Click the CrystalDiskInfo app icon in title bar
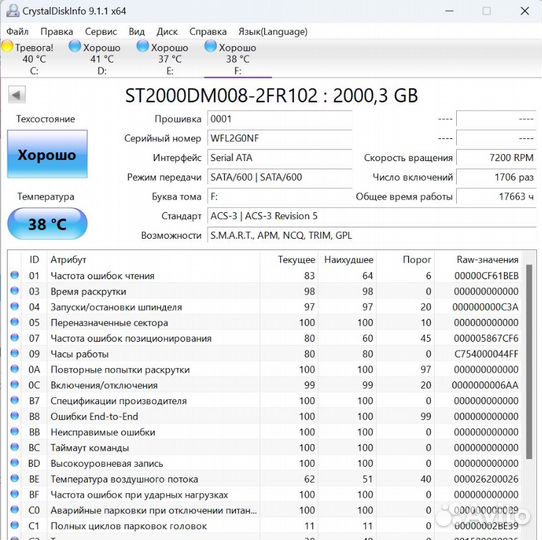This screenshot has height=540, width=542. pyautogui.click(x=12, y=11)
